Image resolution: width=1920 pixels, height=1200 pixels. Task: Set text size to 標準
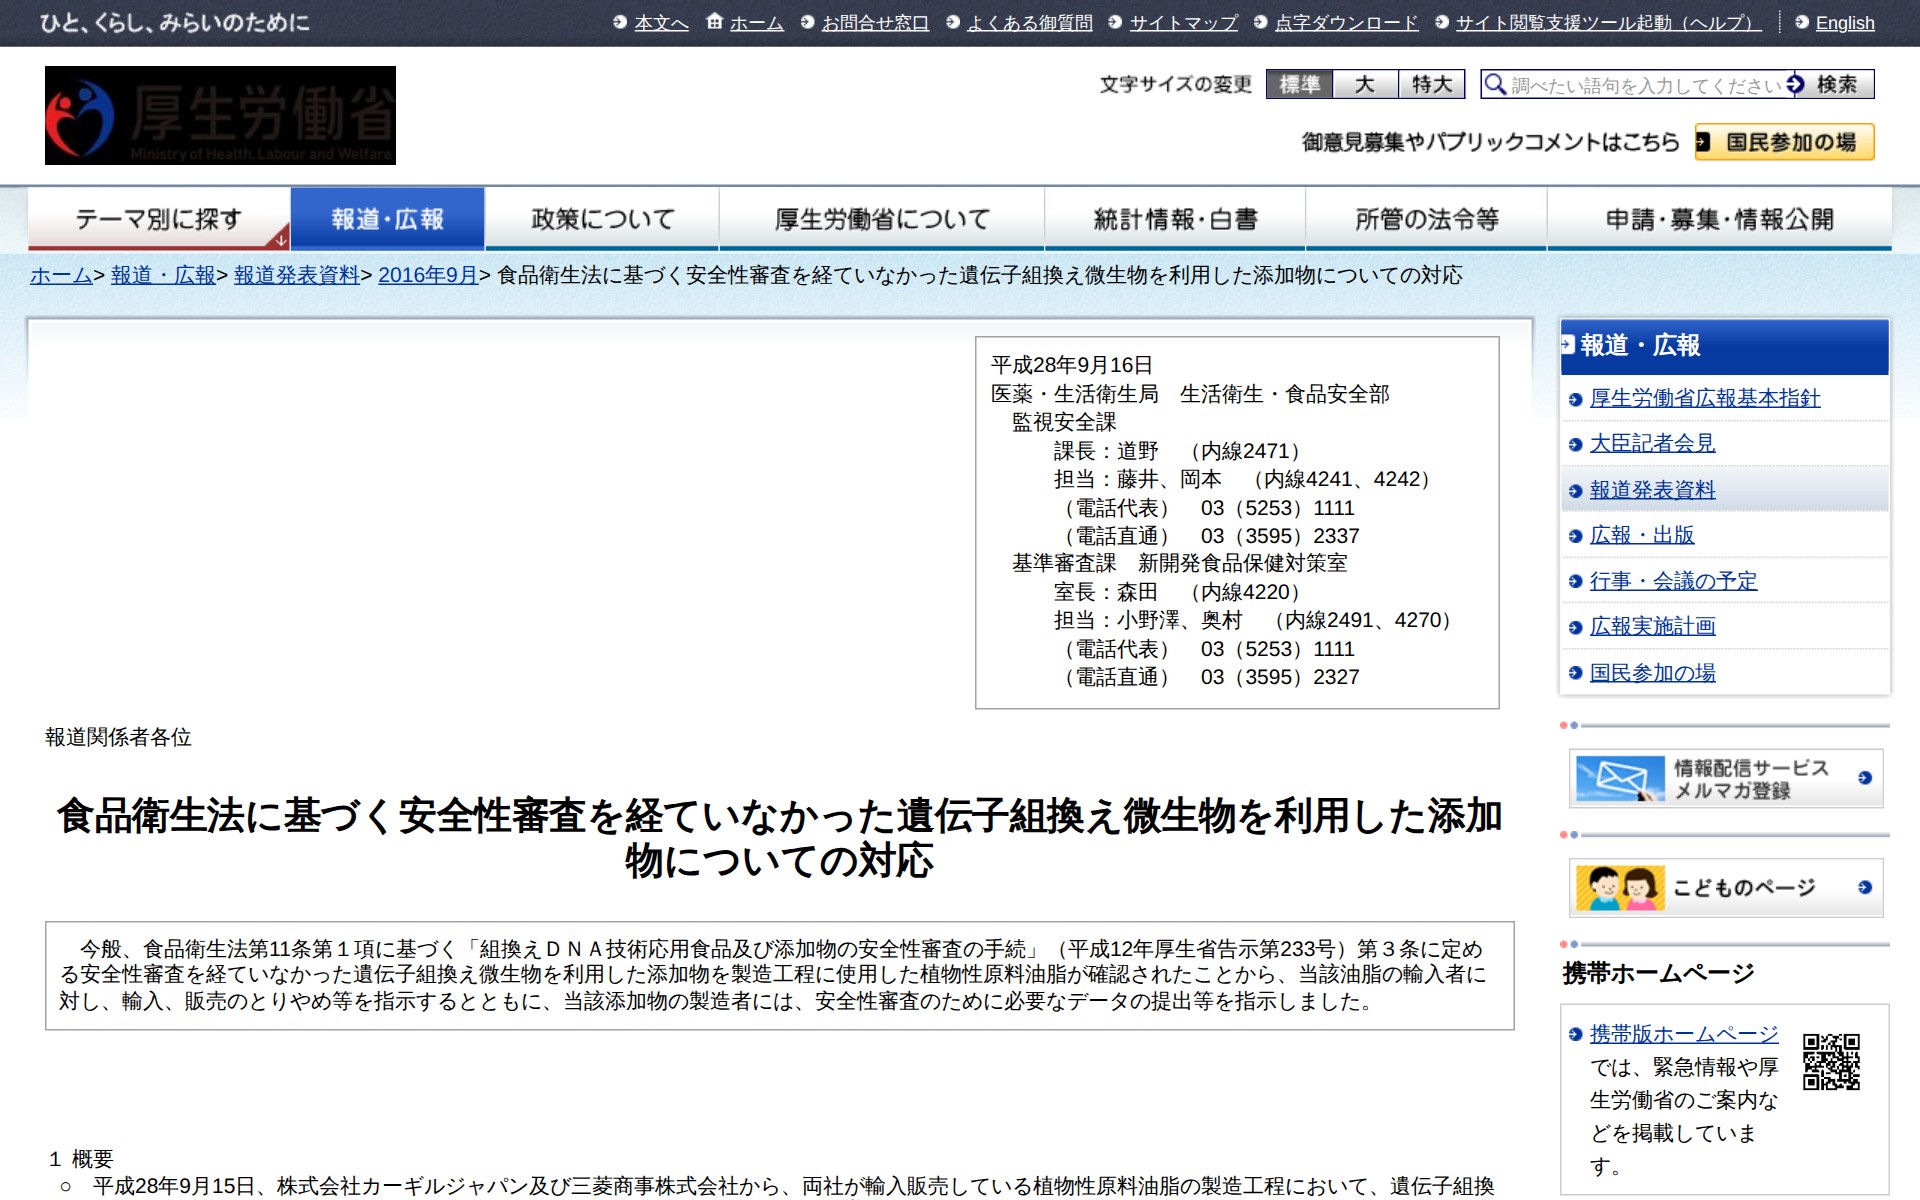tap(1299, 84)
